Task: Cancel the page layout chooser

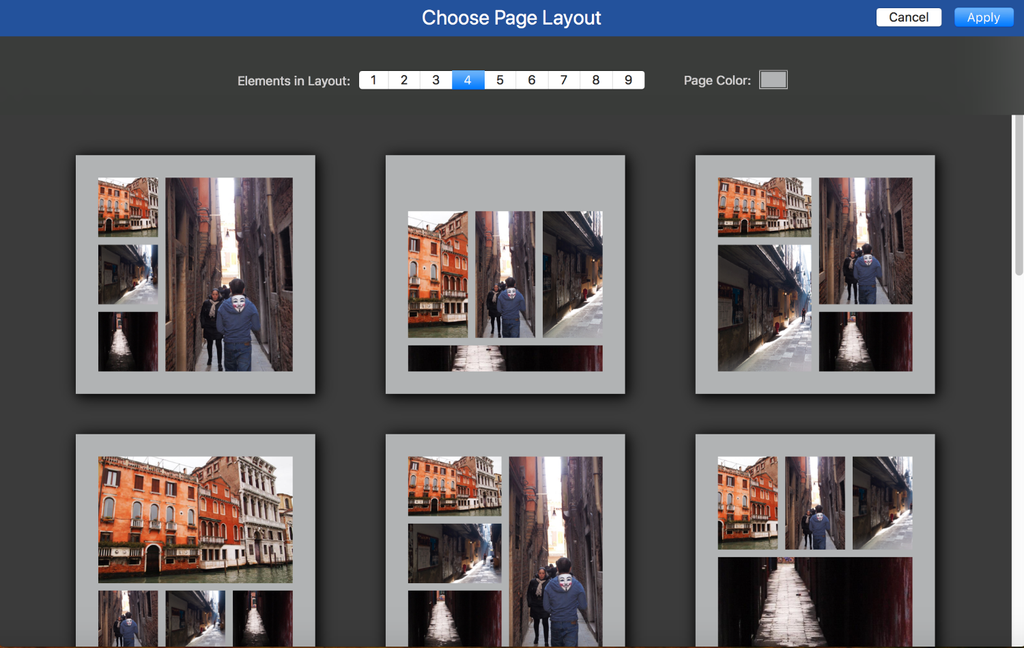Action: 908,17
